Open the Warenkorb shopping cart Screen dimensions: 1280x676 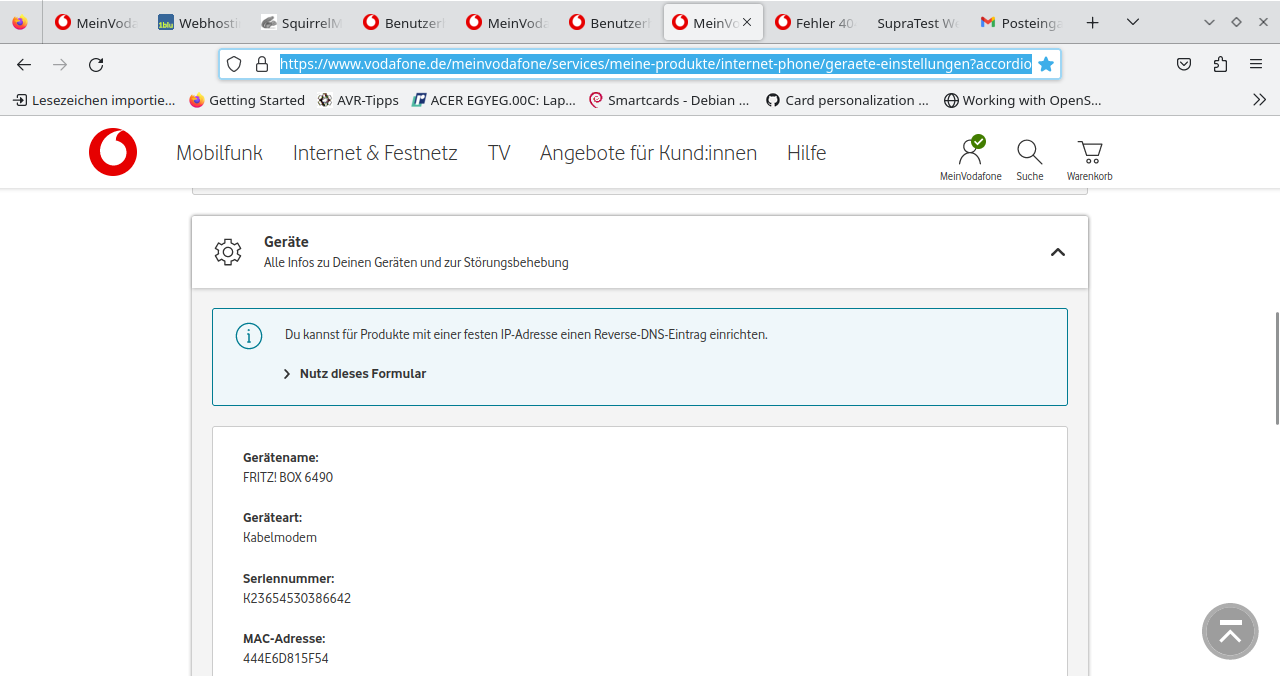pyautogui.click(x=1089, y=152)
